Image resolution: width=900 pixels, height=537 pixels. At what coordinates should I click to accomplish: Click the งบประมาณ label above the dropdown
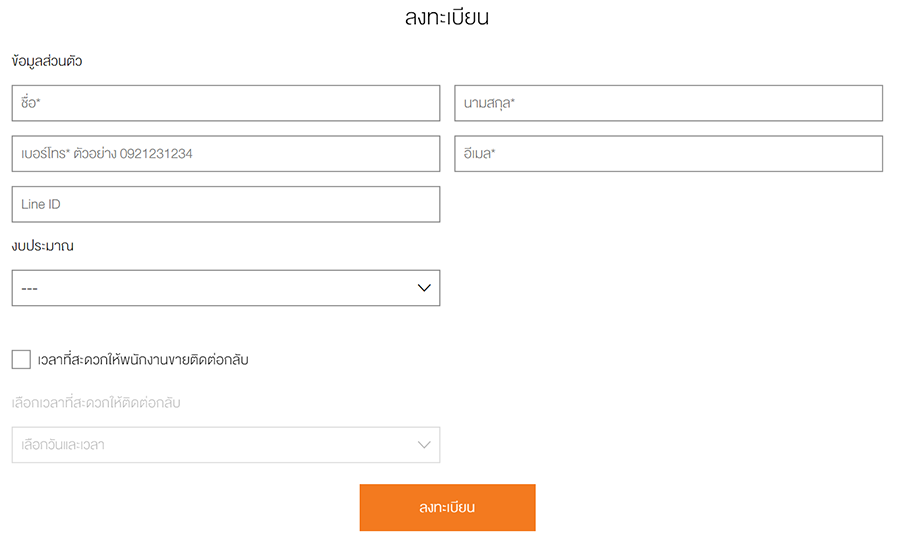click(43, 245)
